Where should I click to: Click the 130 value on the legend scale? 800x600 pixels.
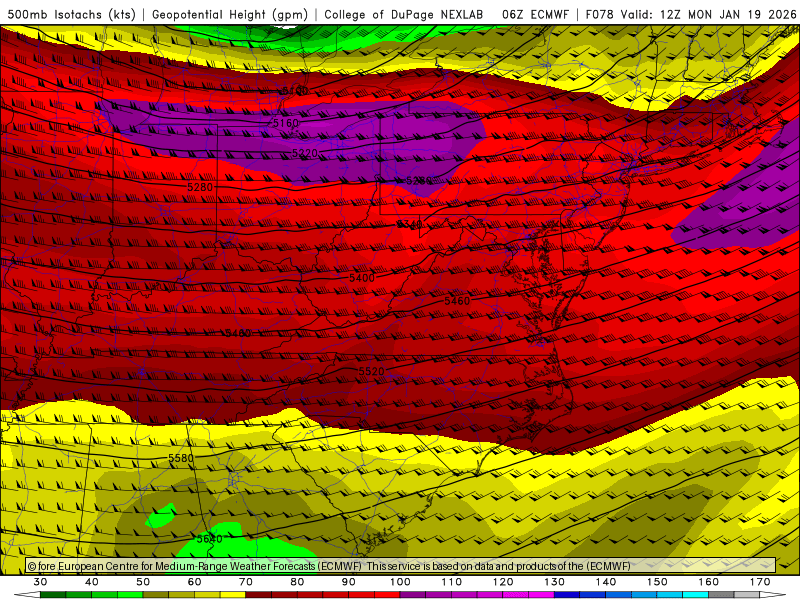coord(555,582)
